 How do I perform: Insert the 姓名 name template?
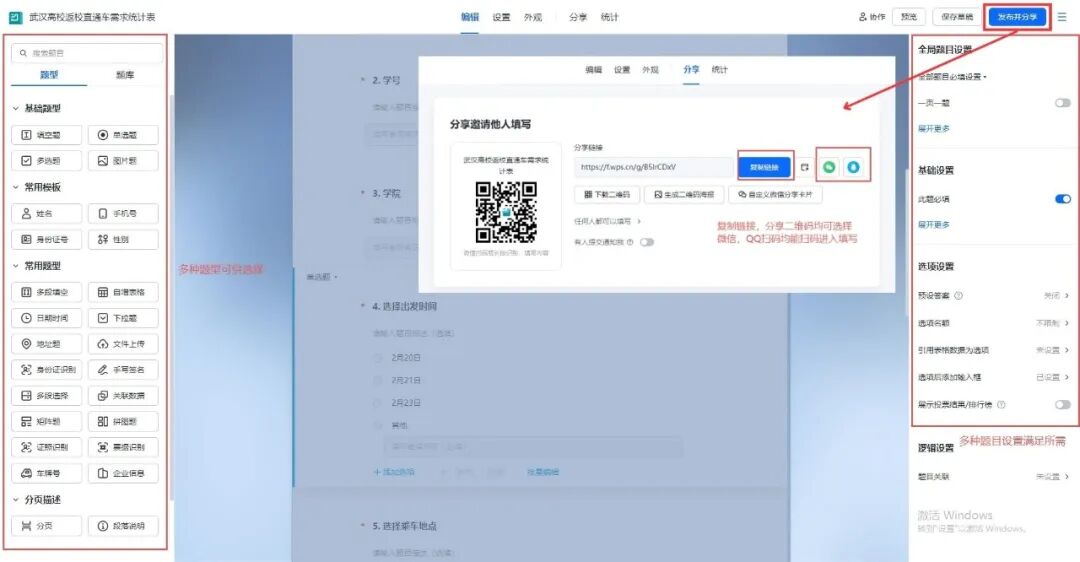tap(46, 214)
